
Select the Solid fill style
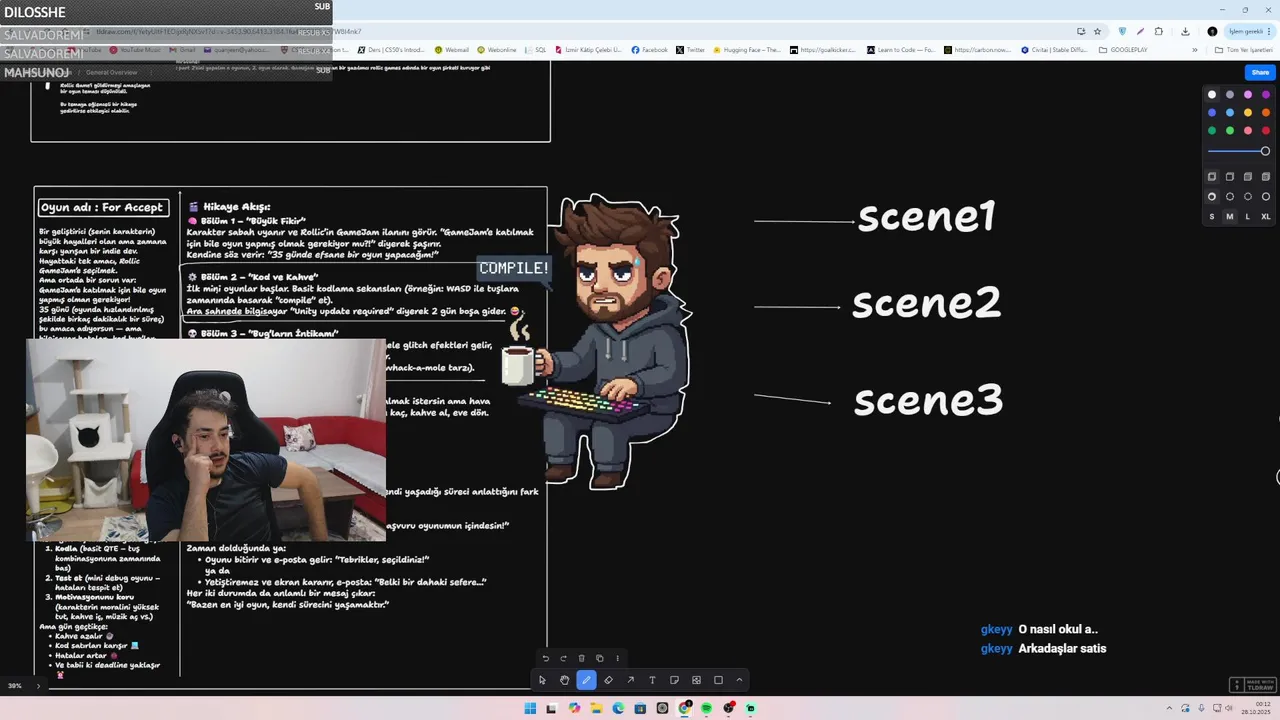1248,177
